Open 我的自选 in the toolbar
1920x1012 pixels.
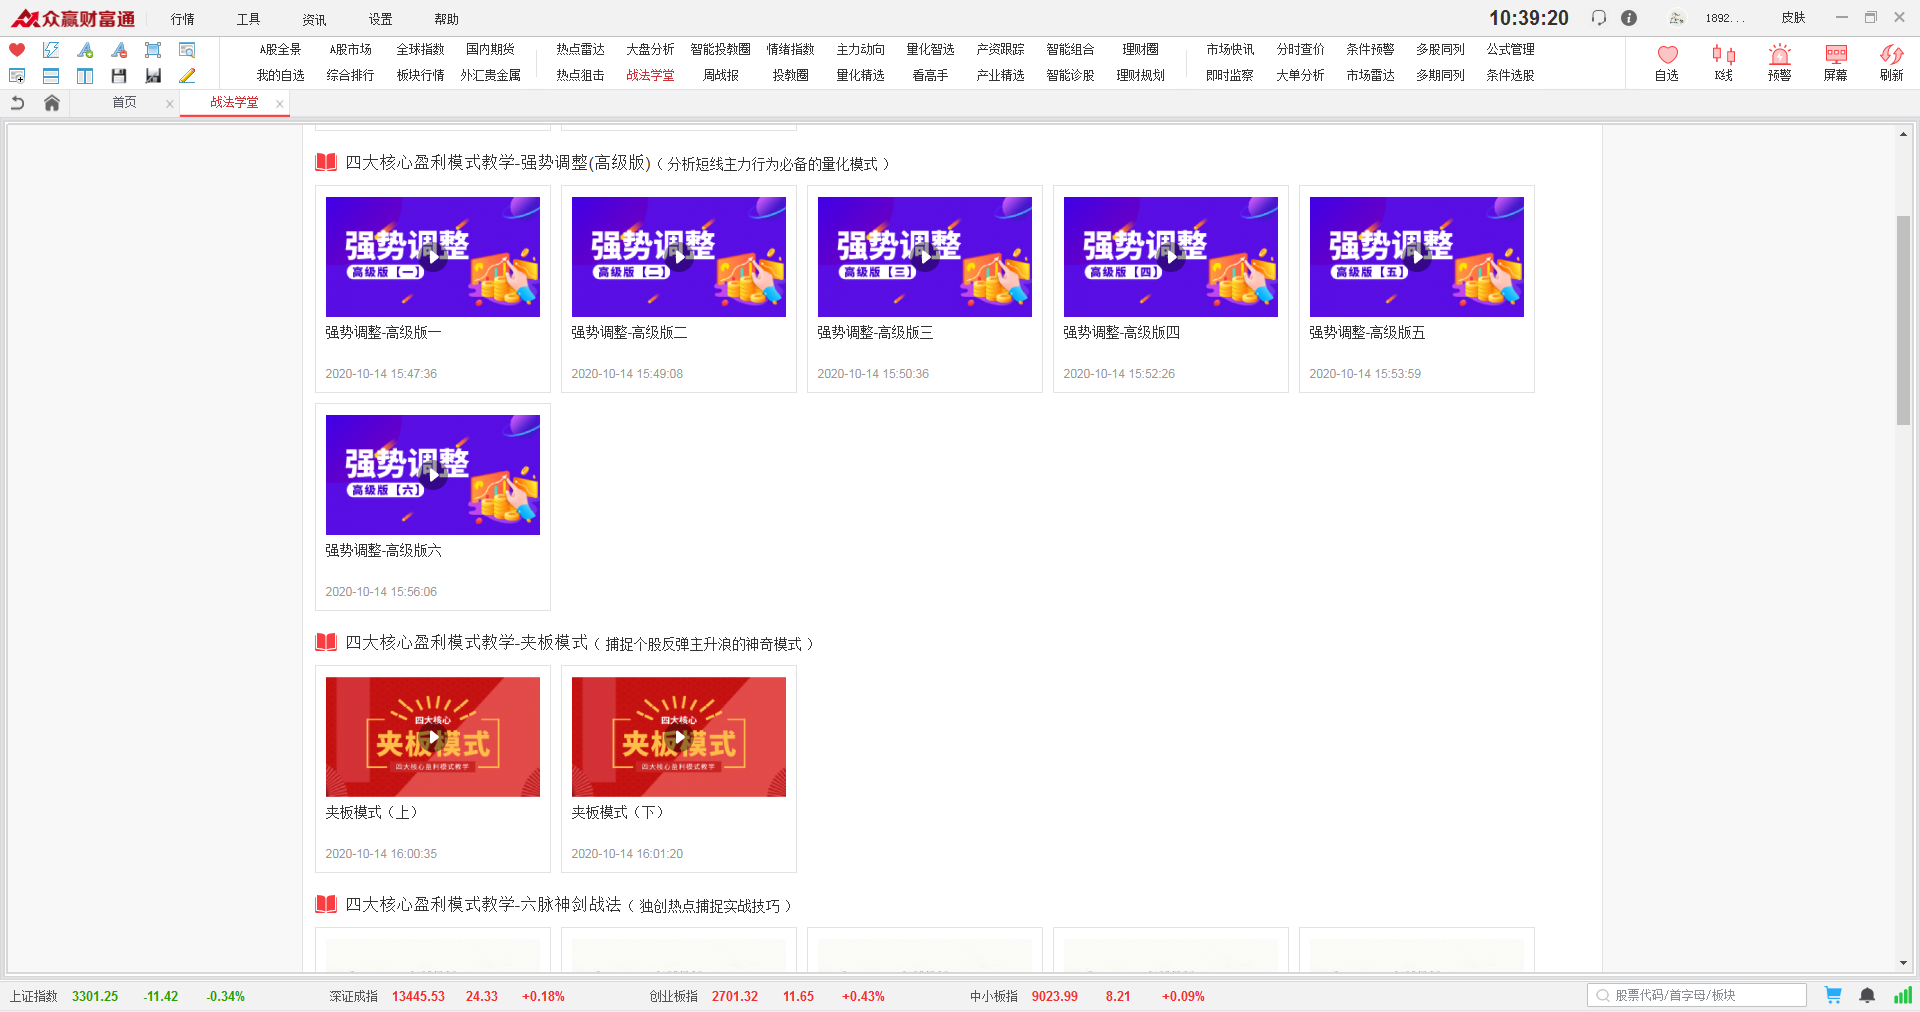coord(280,75)
